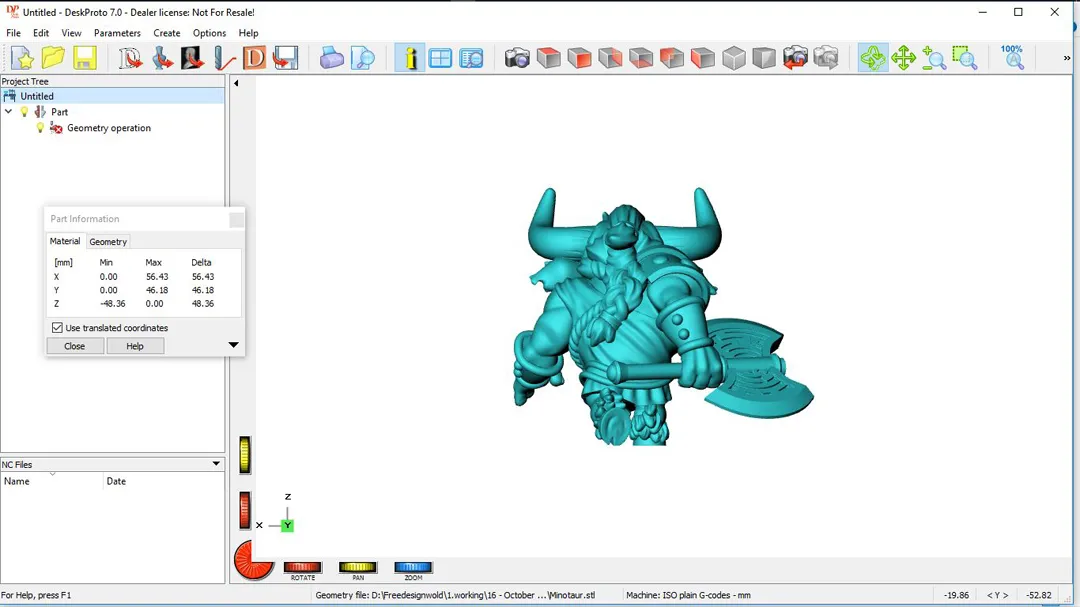1080x607 pixels.
Task: Save project with the yellow floppy icon
Action: (x=84, y=58)
